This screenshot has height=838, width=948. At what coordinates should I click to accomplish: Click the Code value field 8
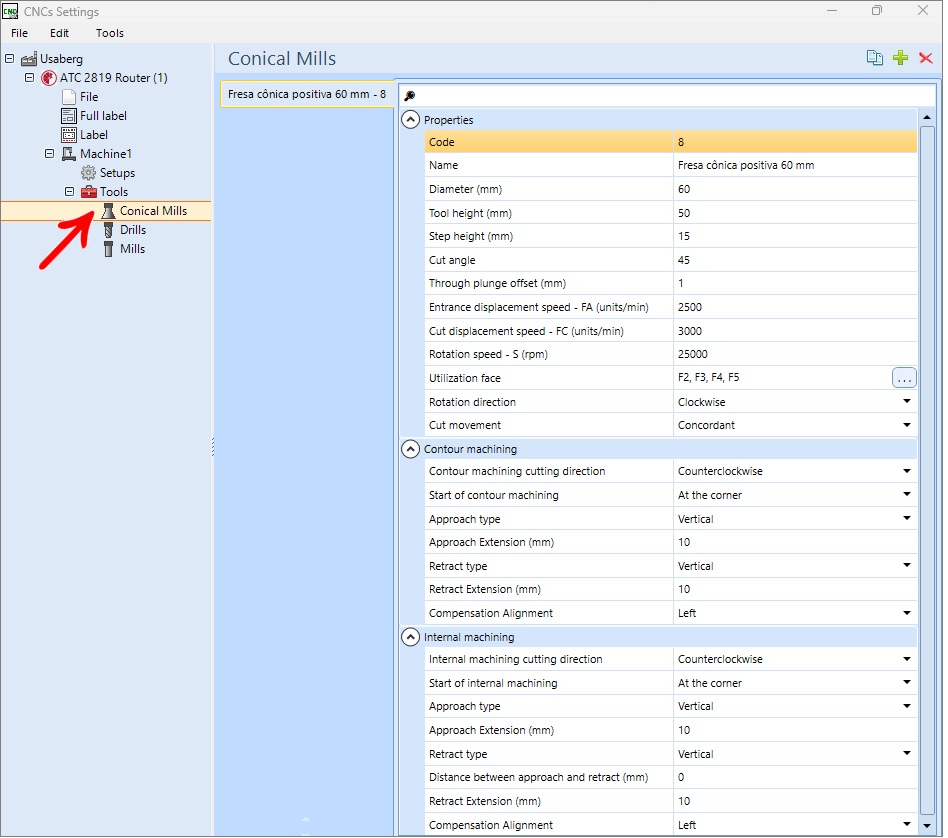click(795, 143)
